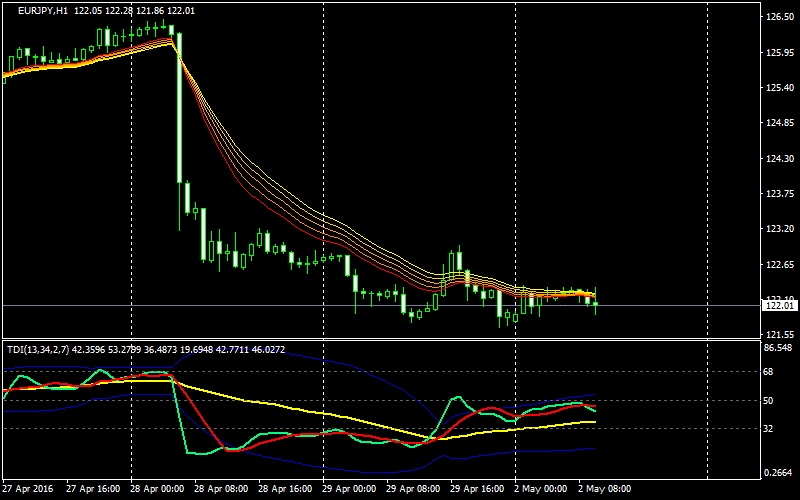Select the 29 Apr 16:00 time label
Image resolution: width=800 pixels, height=500 pixels.
pos(475,489)
